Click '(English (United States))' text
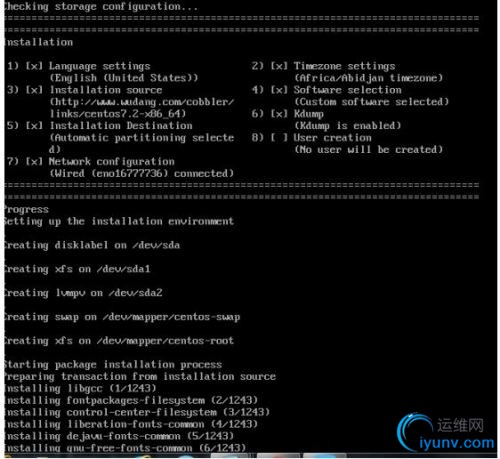 point(124,78)
